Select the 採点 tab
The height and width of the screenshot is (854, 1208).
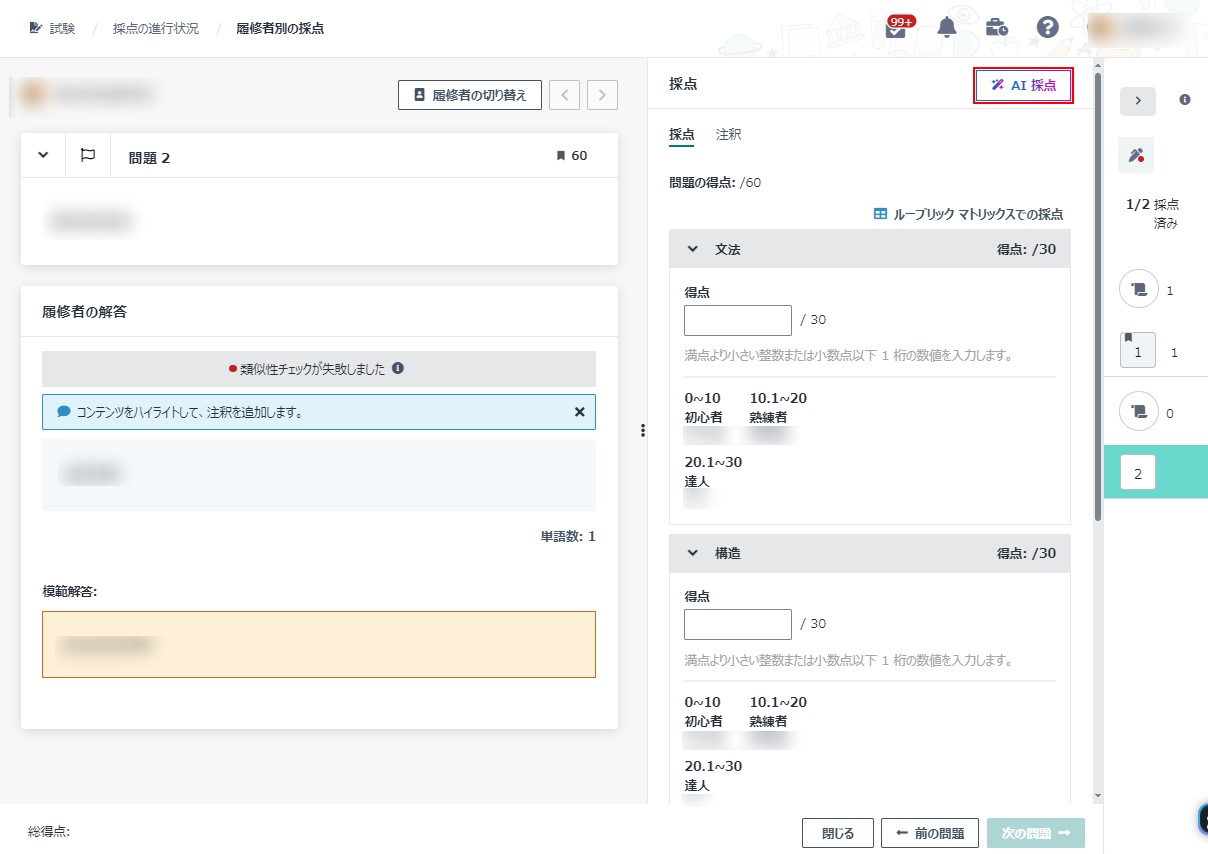pos(681,134)
